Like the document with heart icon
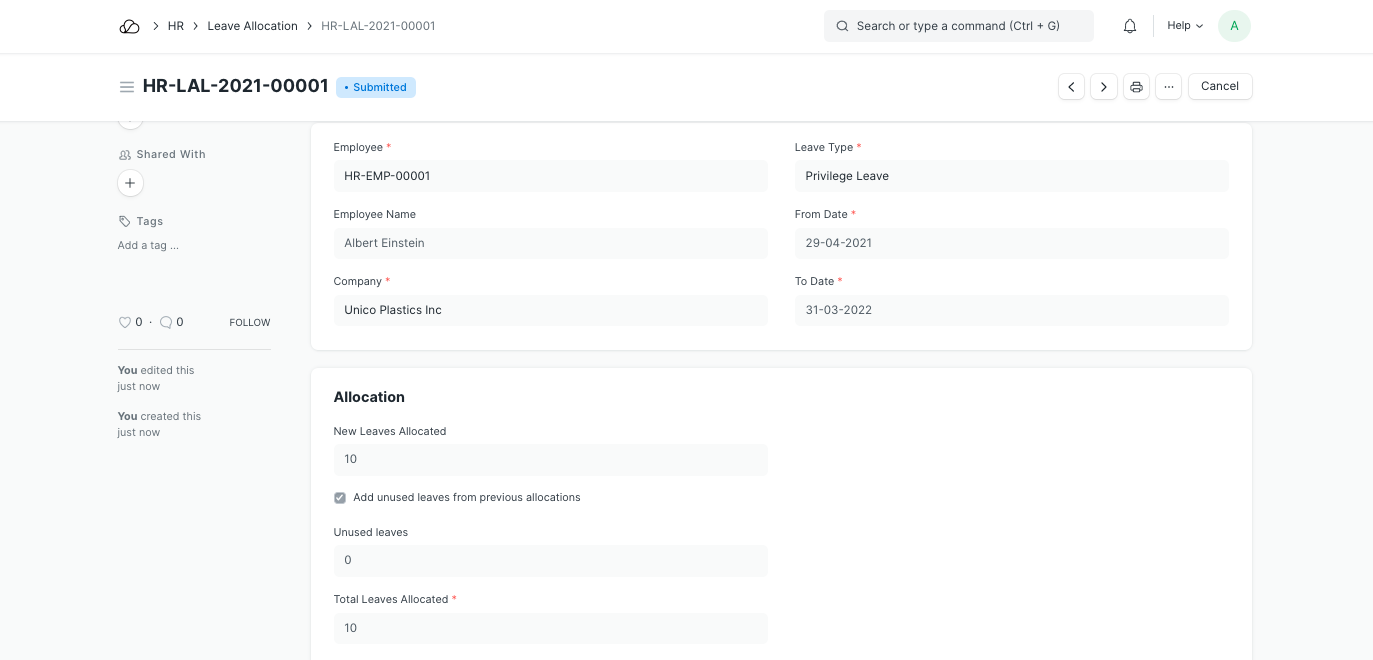This screenshot has width=1373, height=660. [x=125, y=322]
